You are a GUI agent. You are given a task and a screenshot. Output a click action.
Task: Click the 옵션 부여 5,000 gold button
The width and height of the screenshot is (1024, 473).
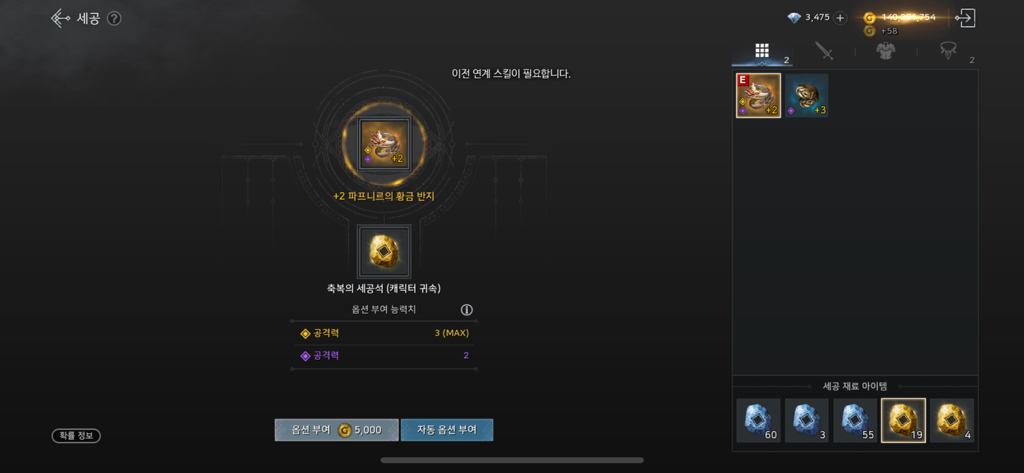coord(336,430)
